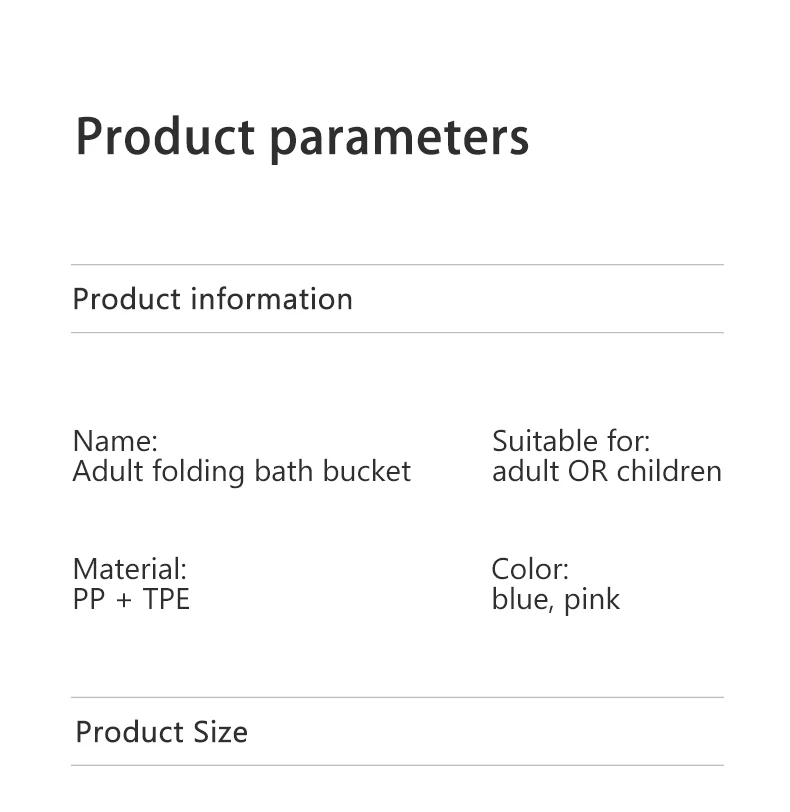The width and height of the screenshot is (790, 812).
Task: Click the TPE material abbreviation
Action: pos(166,599)
